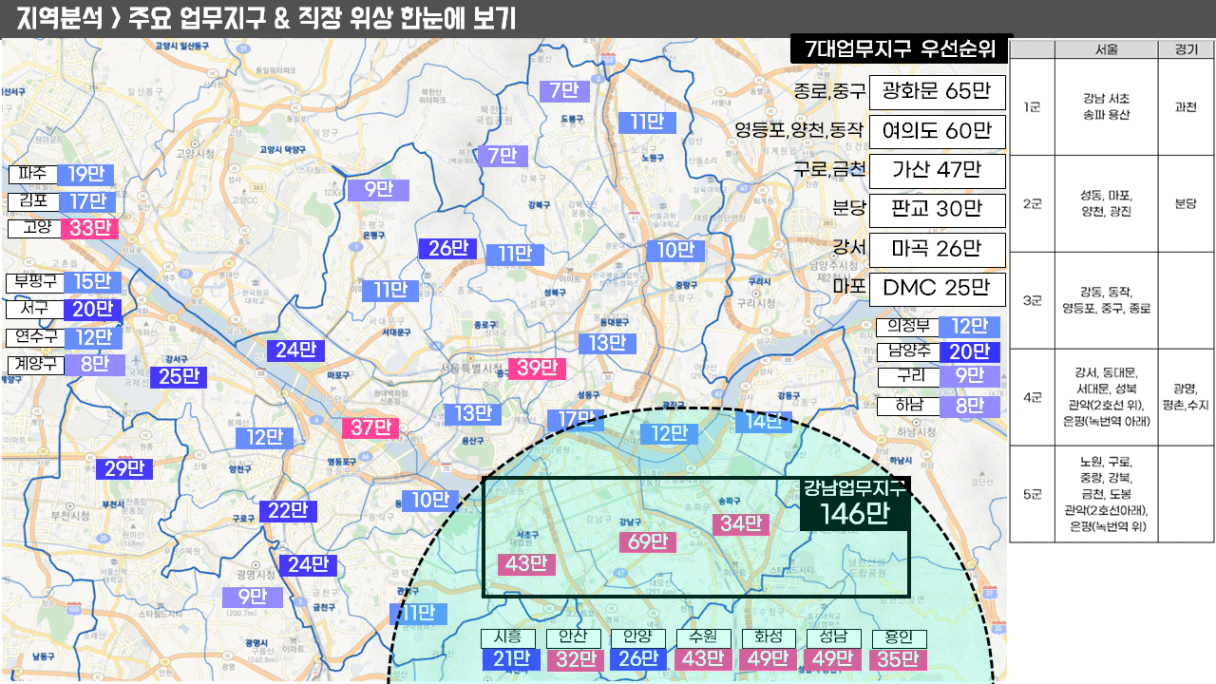Select the 경기 column header in table

1185,50
